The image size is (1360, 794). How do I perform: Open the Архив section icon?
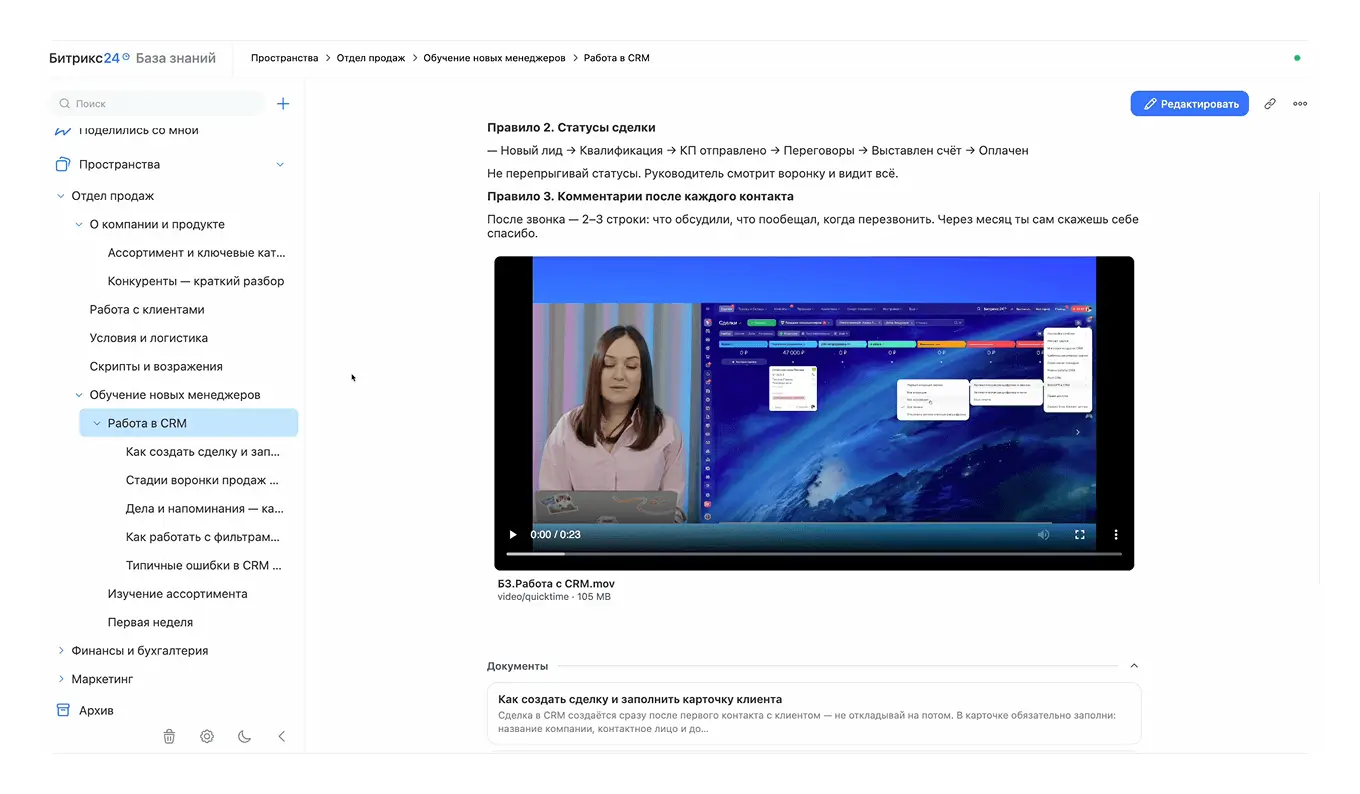(x=62, y=710)
